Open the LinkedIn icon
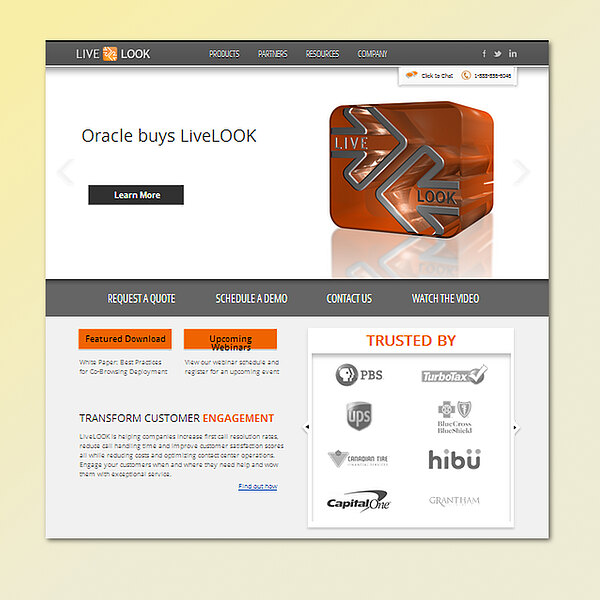This screenshot has height=600, width=600. [x=513, y=54]
